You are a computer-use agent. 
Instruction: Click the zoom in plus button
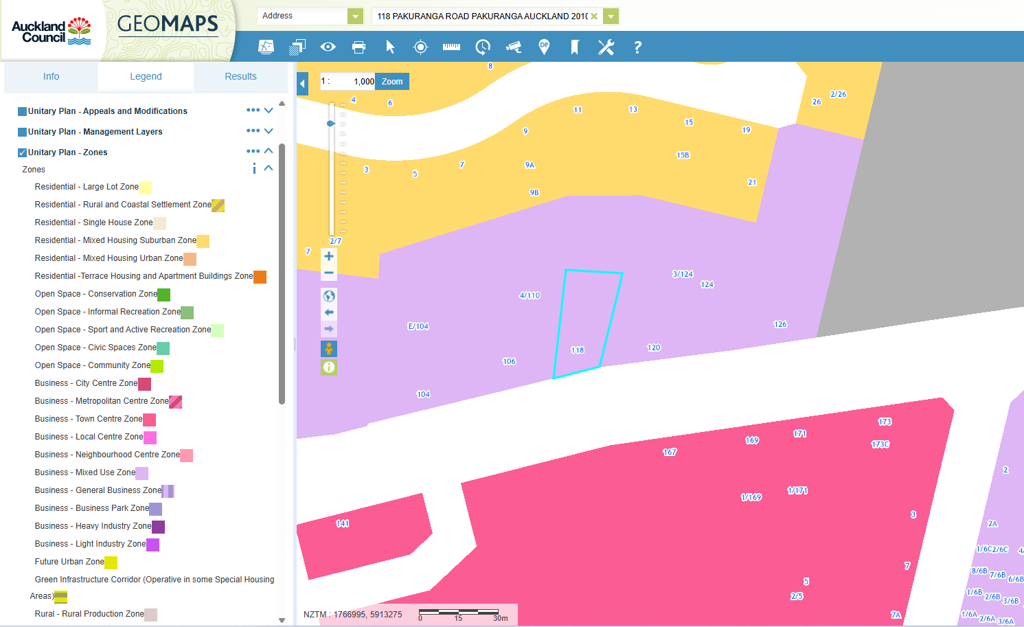coord(329,257)
